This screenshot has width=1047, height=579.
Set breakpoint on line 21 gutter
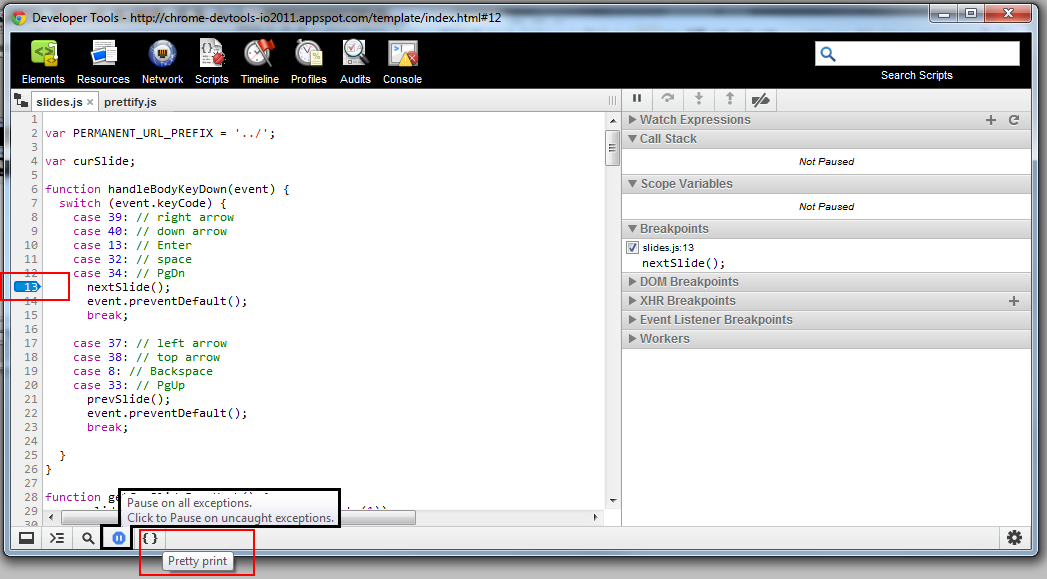pyautogui.click(x=30, y=399)
